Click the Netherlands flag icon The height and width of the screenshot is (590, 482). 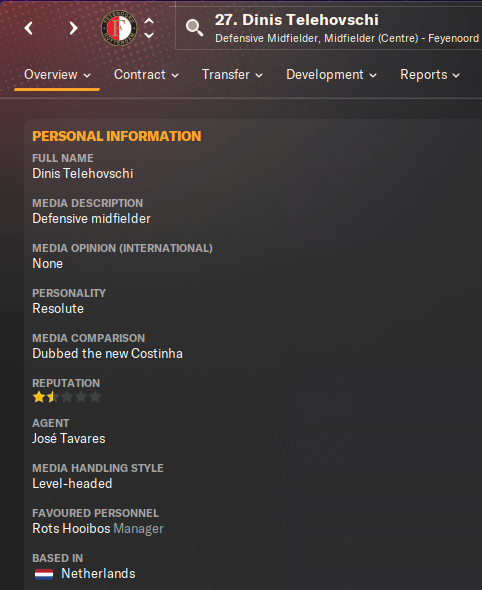click(x=44, y=574)
